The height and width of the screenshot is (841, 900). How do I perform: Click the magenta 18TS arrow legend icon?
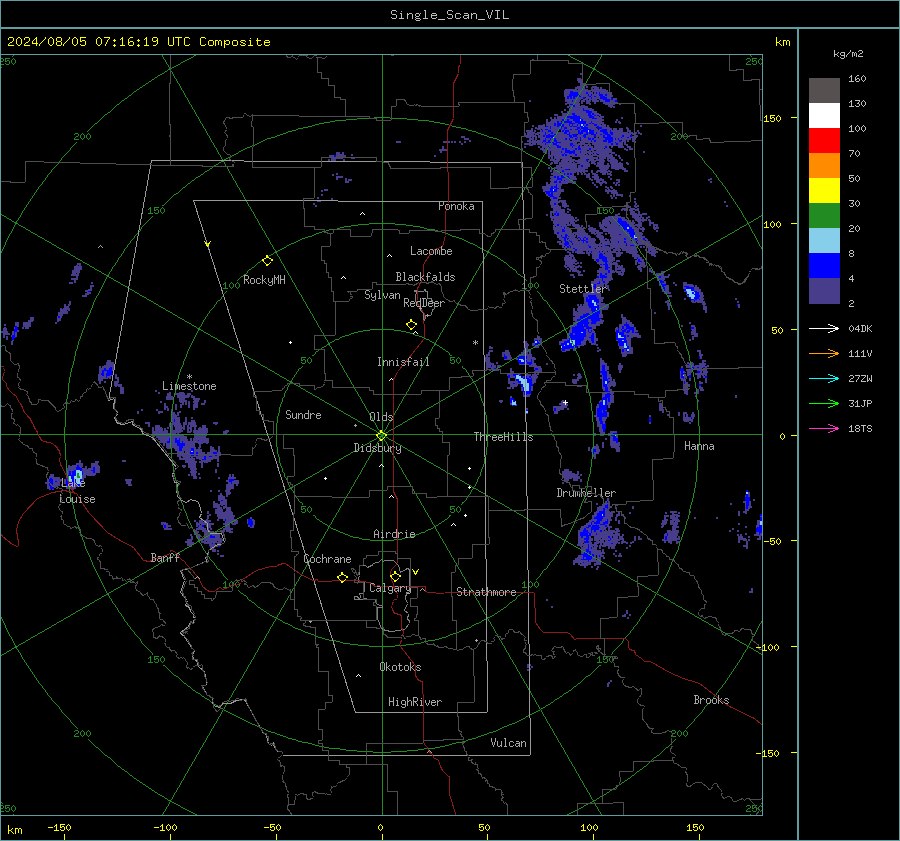coord(824,429)
